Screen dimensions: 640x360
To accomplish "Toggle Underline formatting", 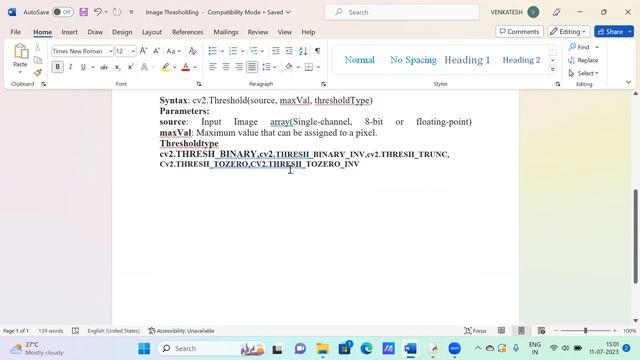I will pos(83,67).
